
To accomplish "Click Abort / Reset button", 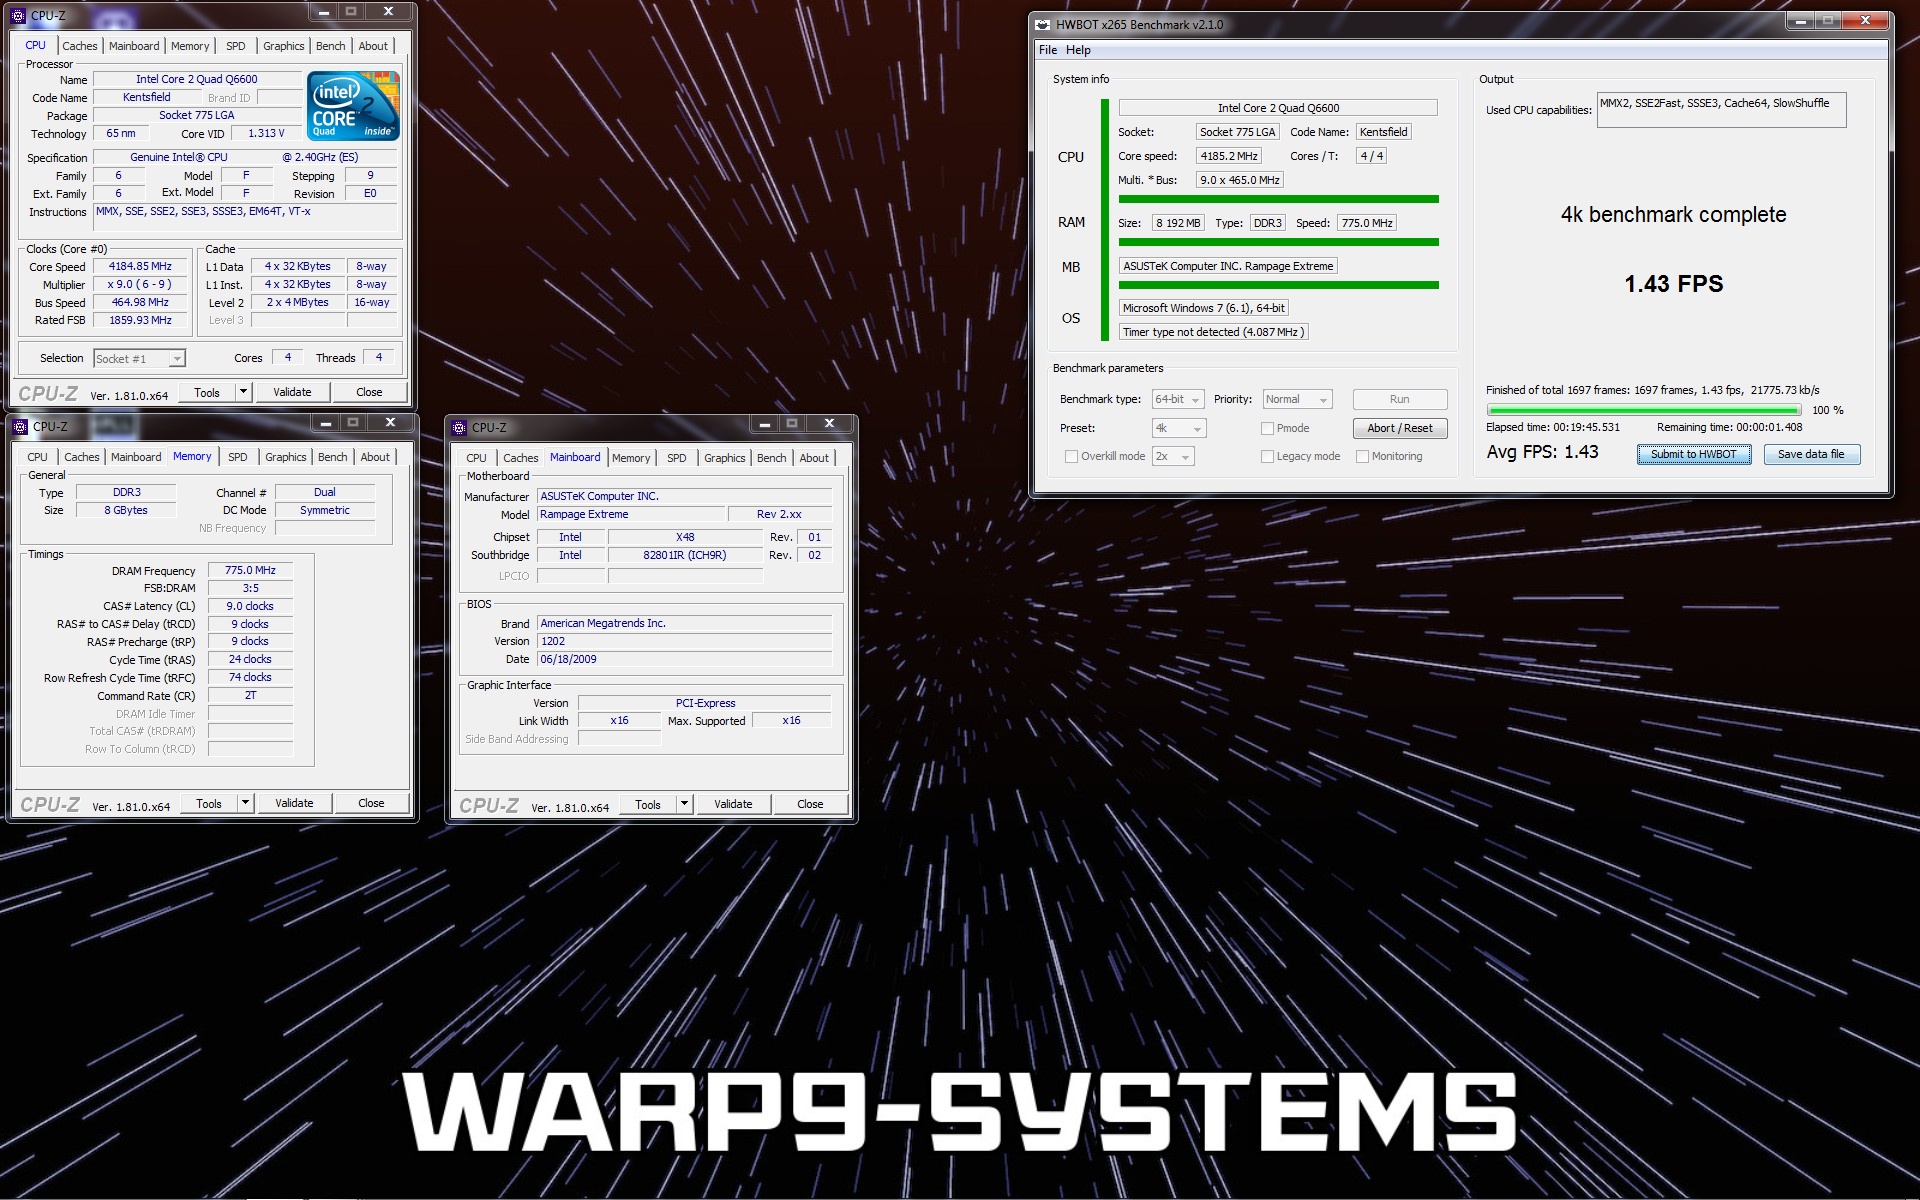I will pos(1400,429).
